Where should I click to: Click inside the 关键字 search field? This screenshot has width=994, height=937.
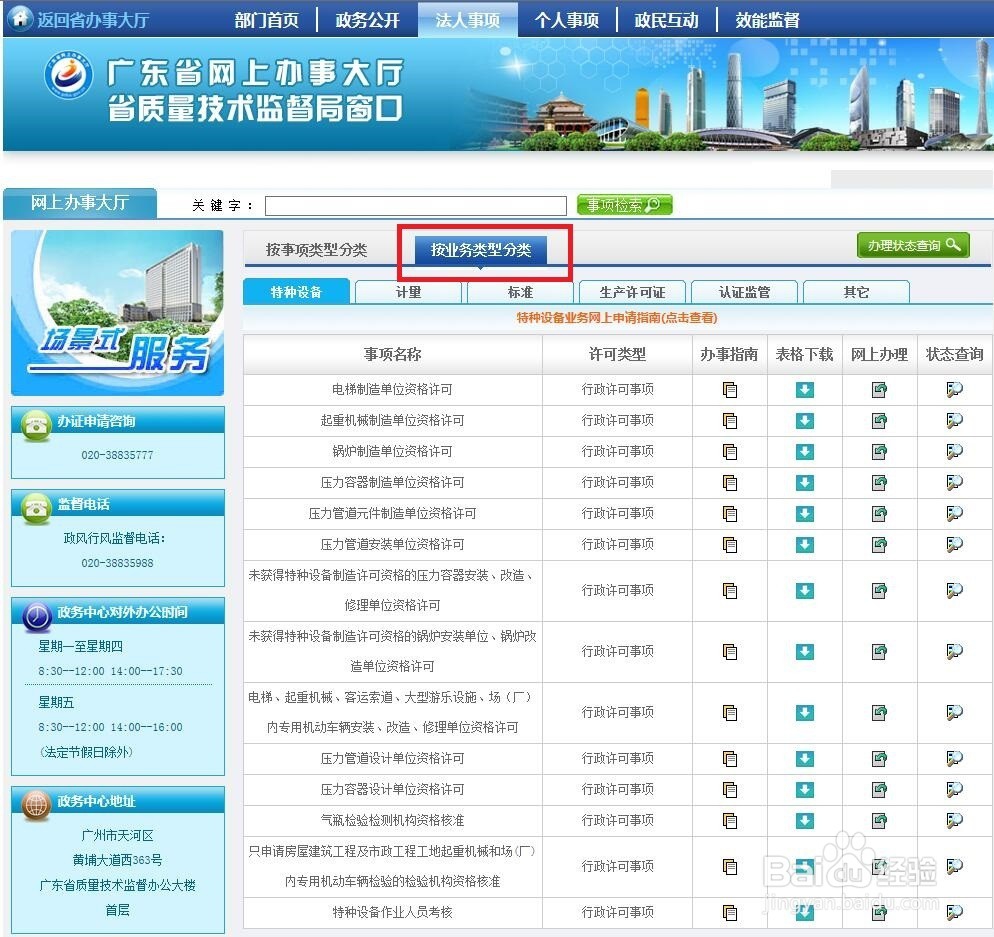point(415,205)
